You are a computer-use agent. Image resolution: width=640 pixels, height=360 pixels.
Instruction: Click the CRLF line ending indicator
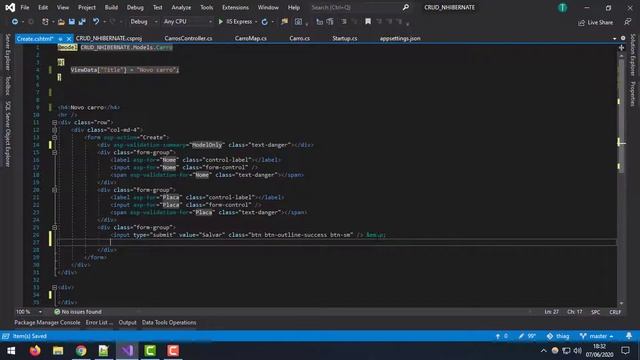[615, 312]
